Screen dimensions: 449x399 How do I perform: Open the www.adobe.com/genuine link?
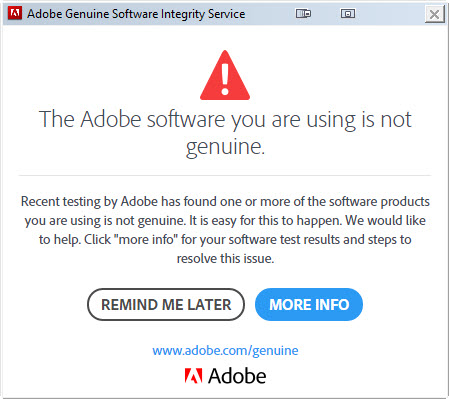point(225,351)
